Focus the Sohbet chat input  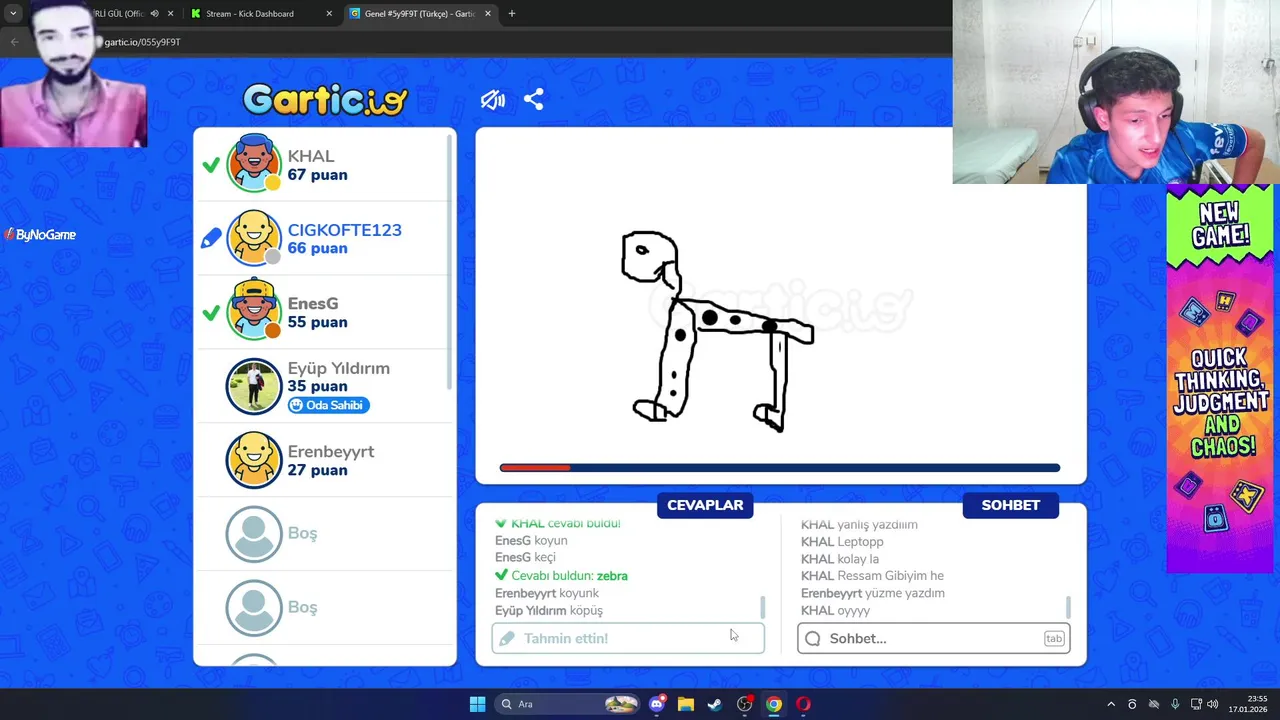[934, 638]
